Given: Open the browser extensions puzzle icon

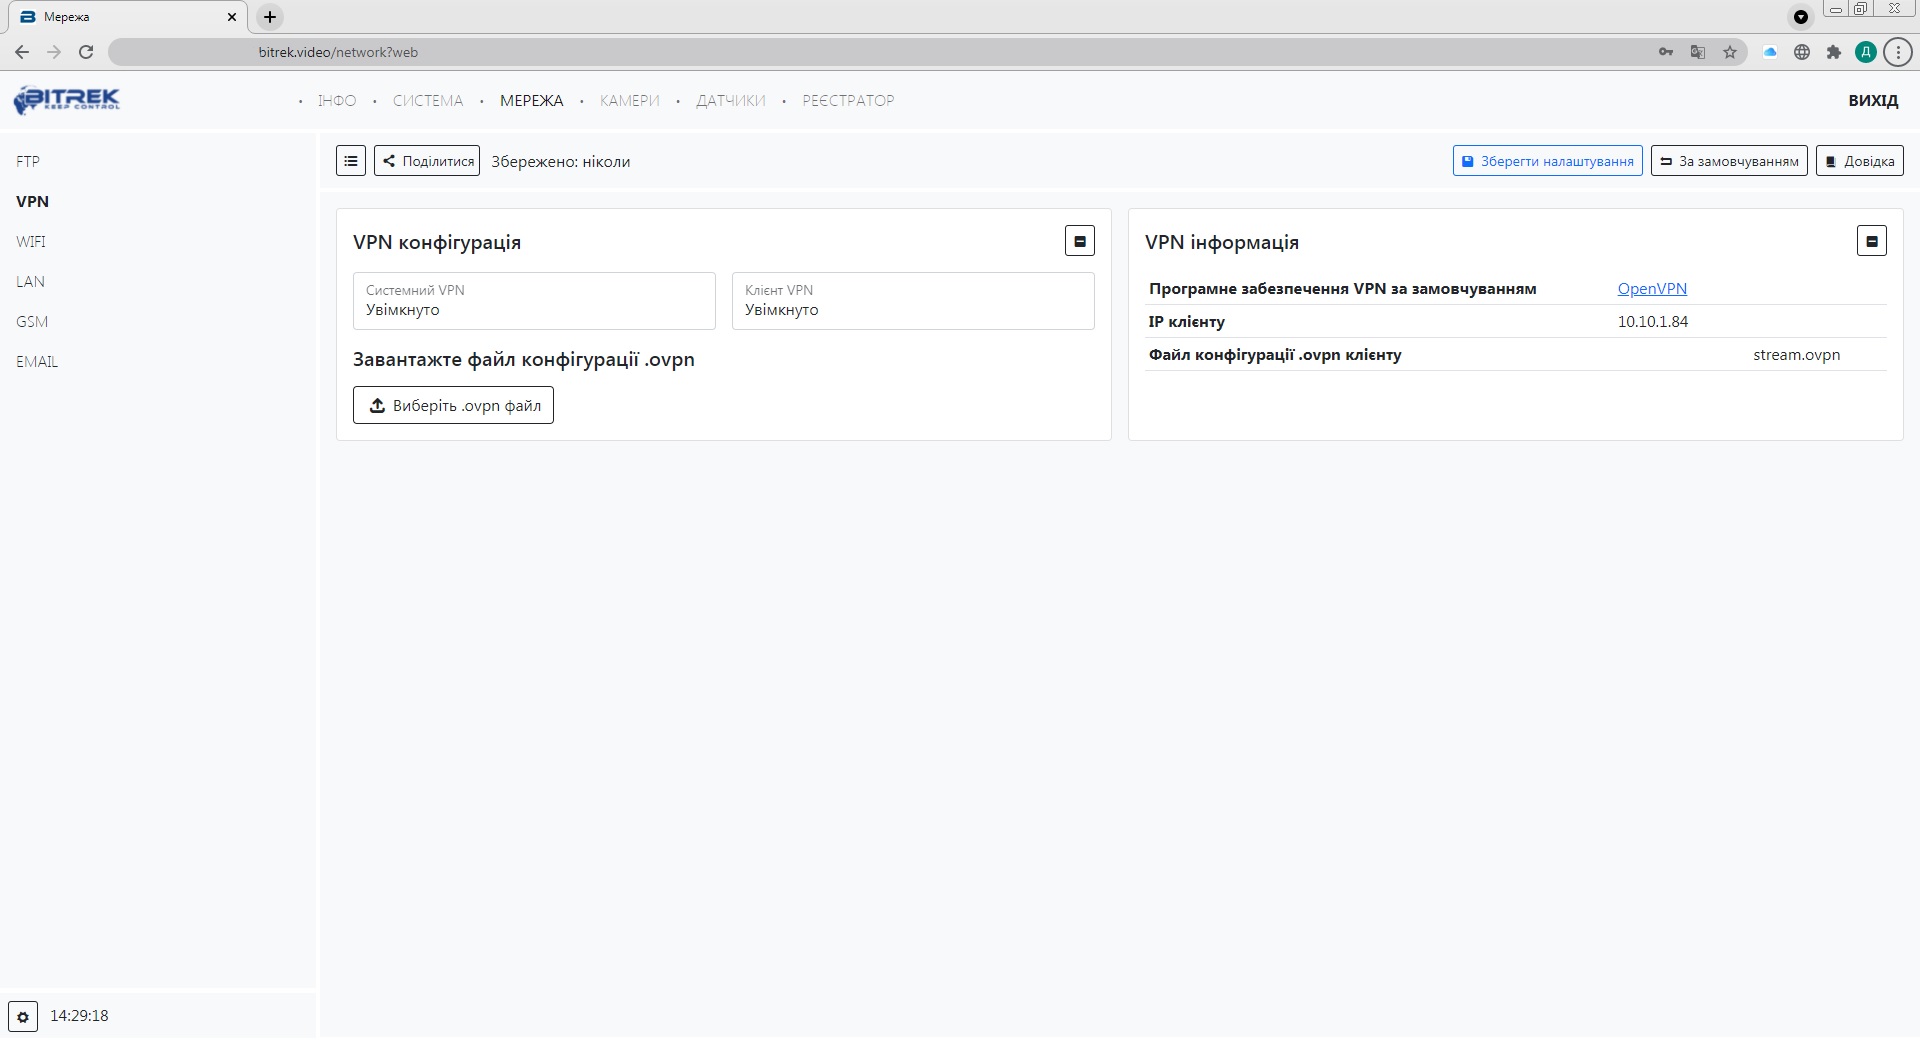Looking at the screenshot, I should click(x=1834, y=52).
